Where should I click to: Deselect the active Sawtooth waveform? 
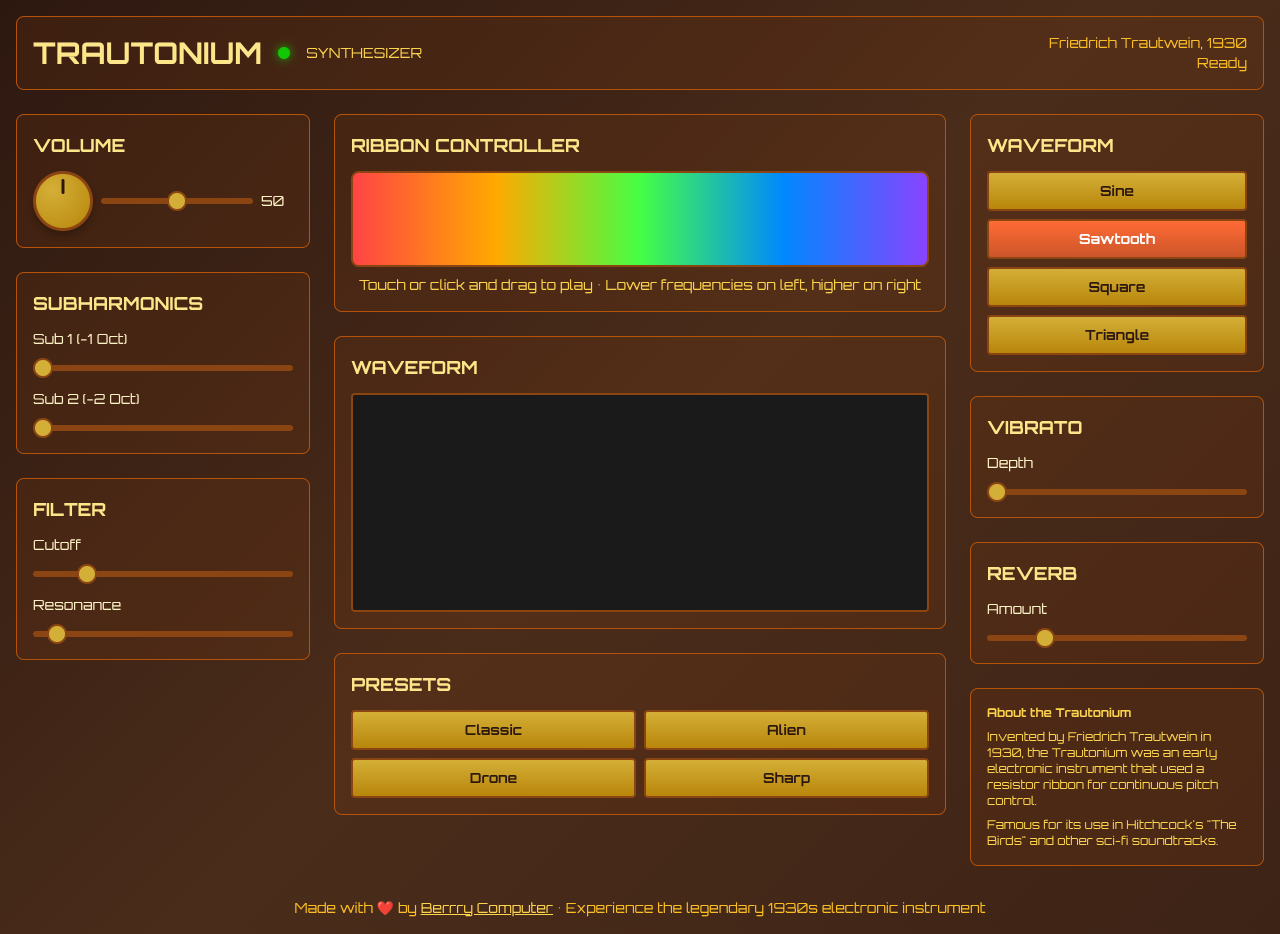pos(1116,239)
